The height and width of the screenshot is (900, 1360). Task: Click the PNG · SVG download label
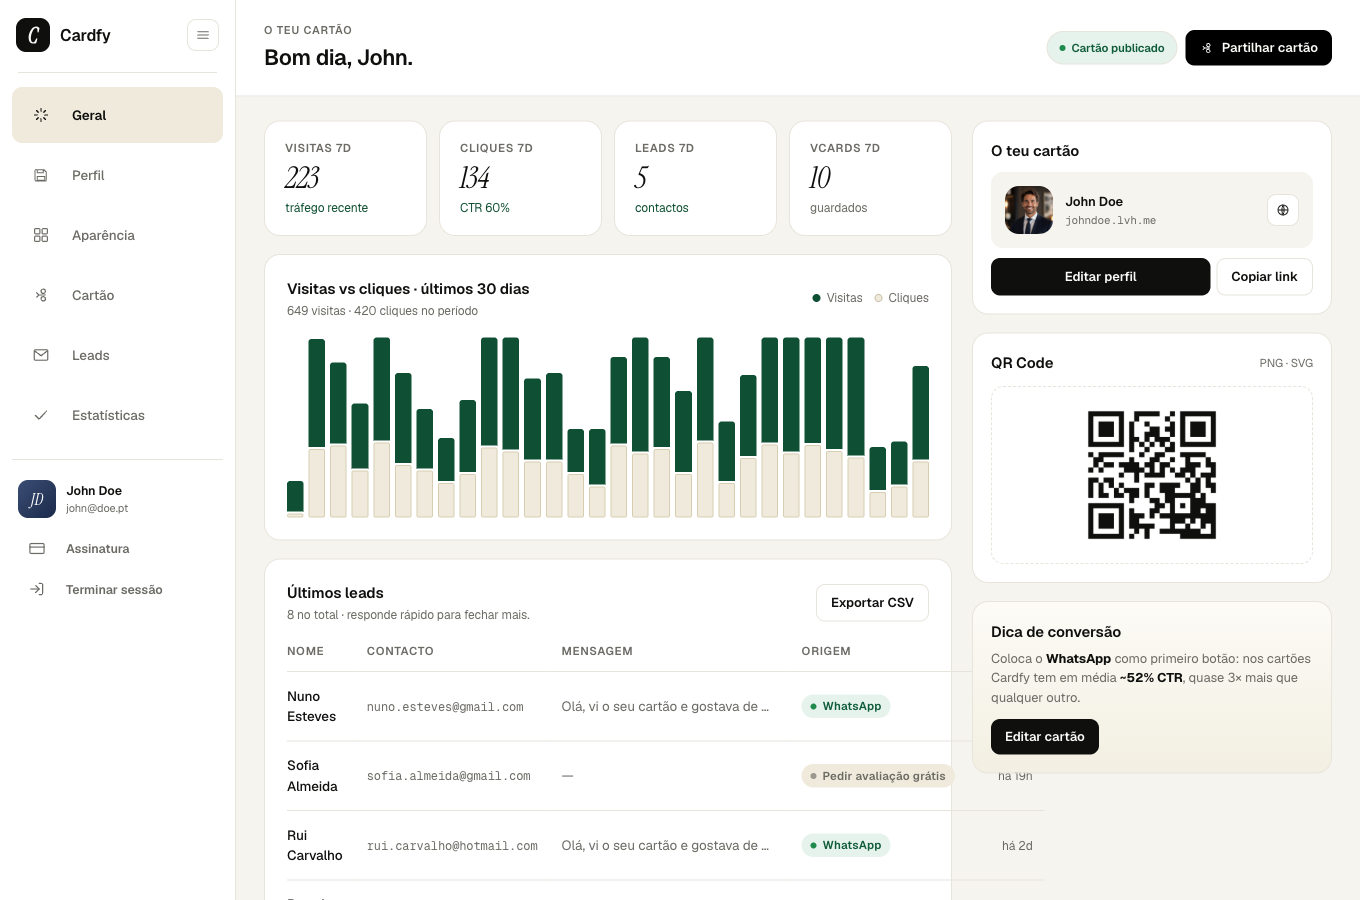(x=1286, y=363)
